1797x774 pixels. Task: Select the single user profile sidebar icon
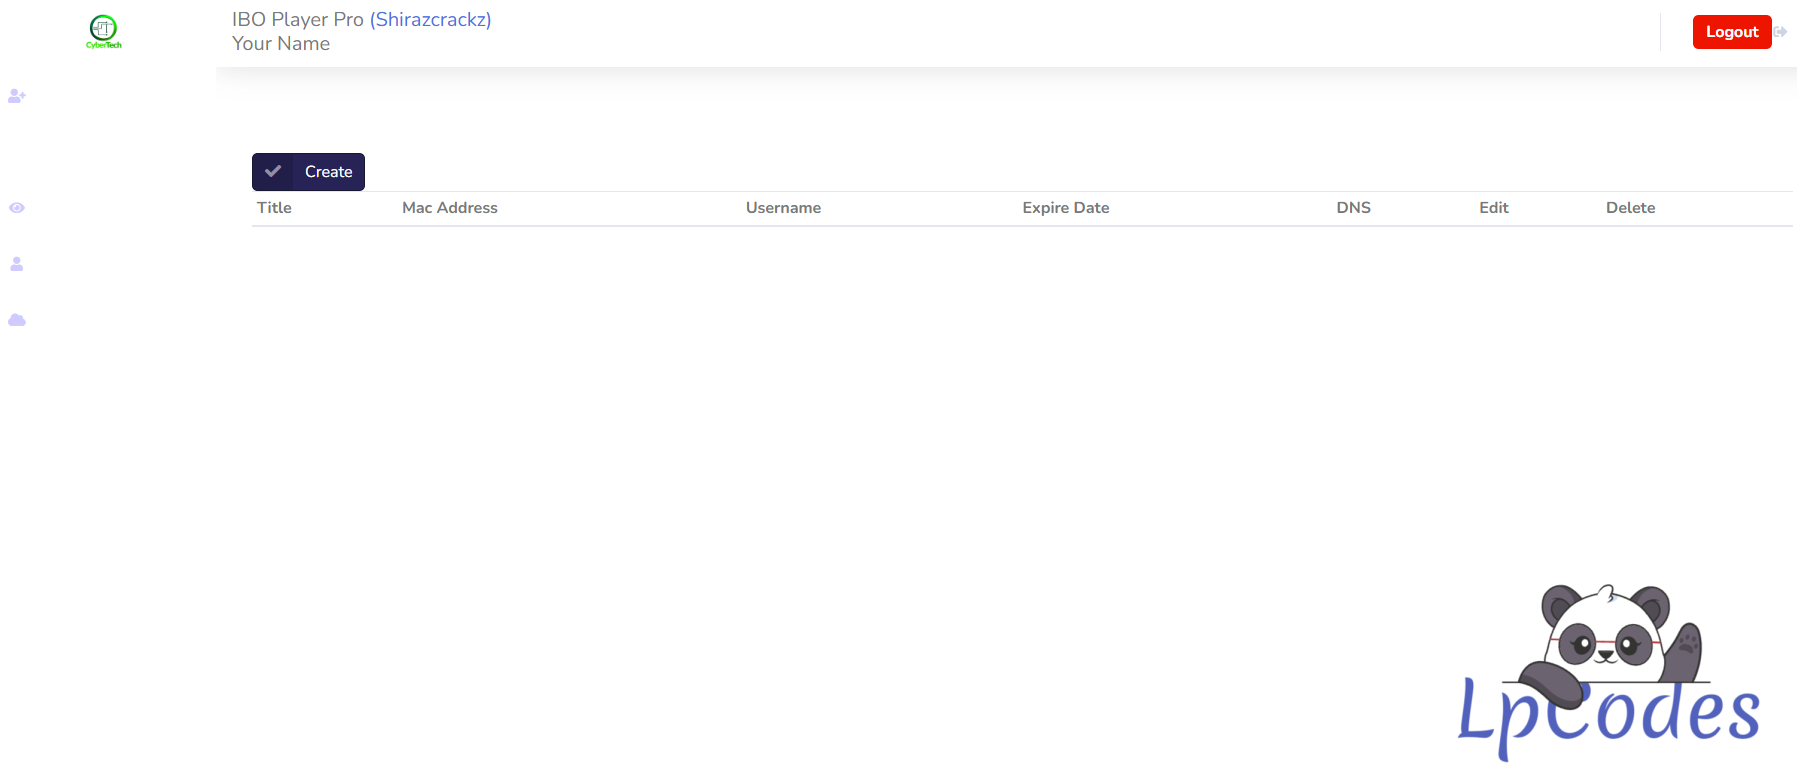click(17, 264)
